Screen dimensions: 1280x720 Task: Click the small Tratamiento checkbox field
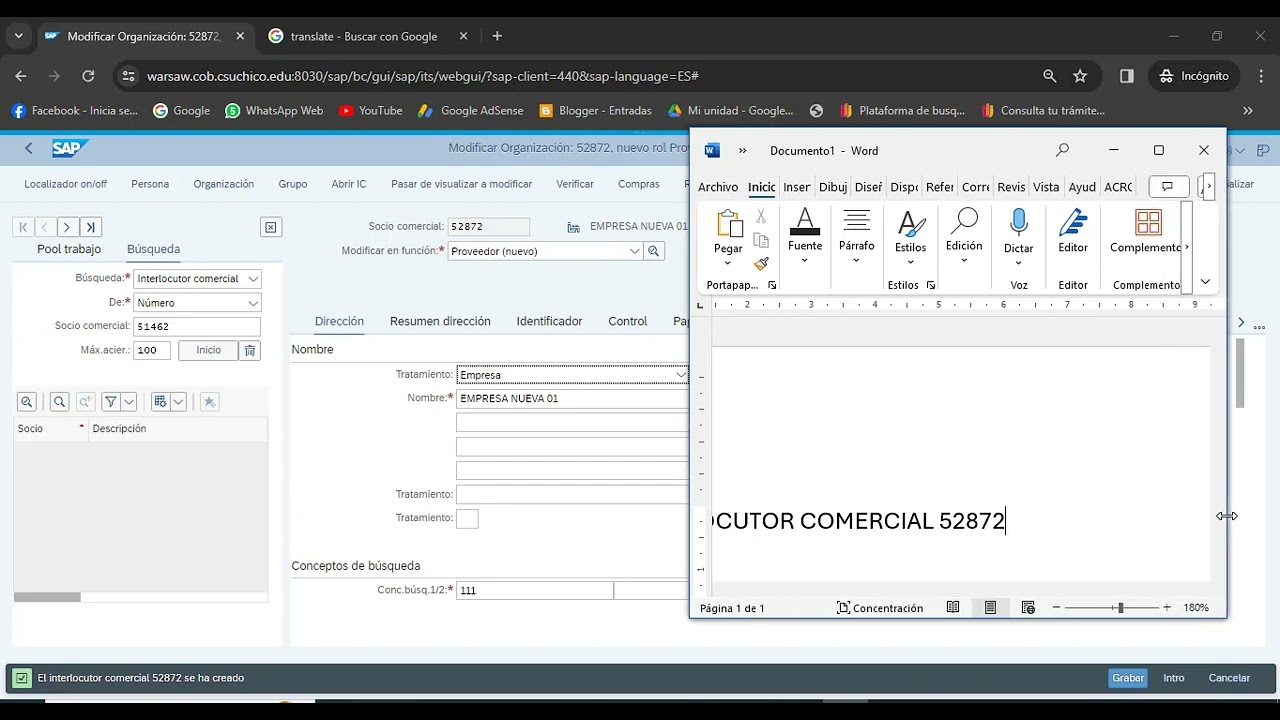(x=467, y=518)
